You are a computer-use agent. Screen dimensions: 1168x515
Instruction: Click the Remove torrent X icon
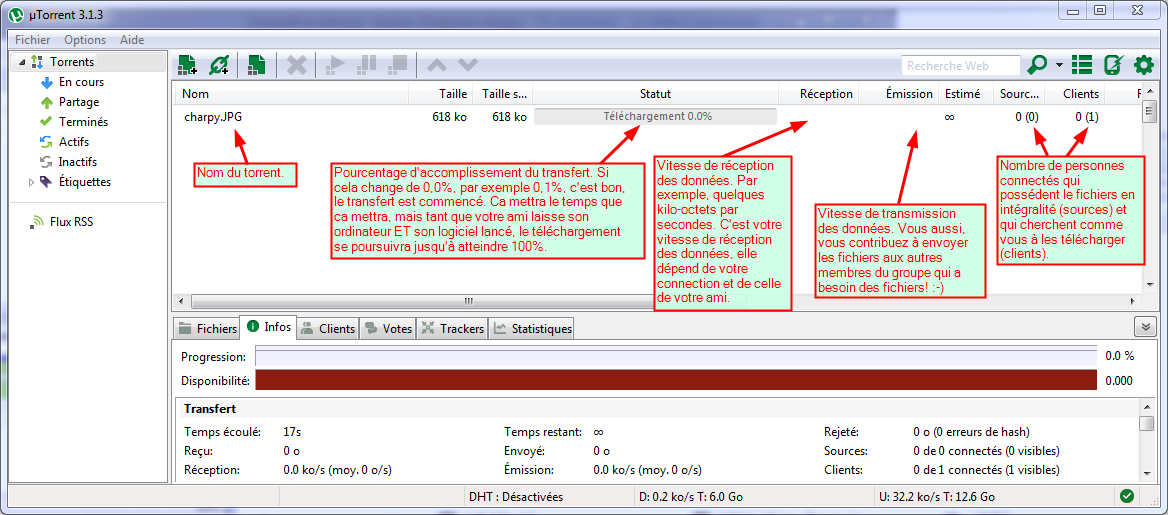click(x=296, y=65)
